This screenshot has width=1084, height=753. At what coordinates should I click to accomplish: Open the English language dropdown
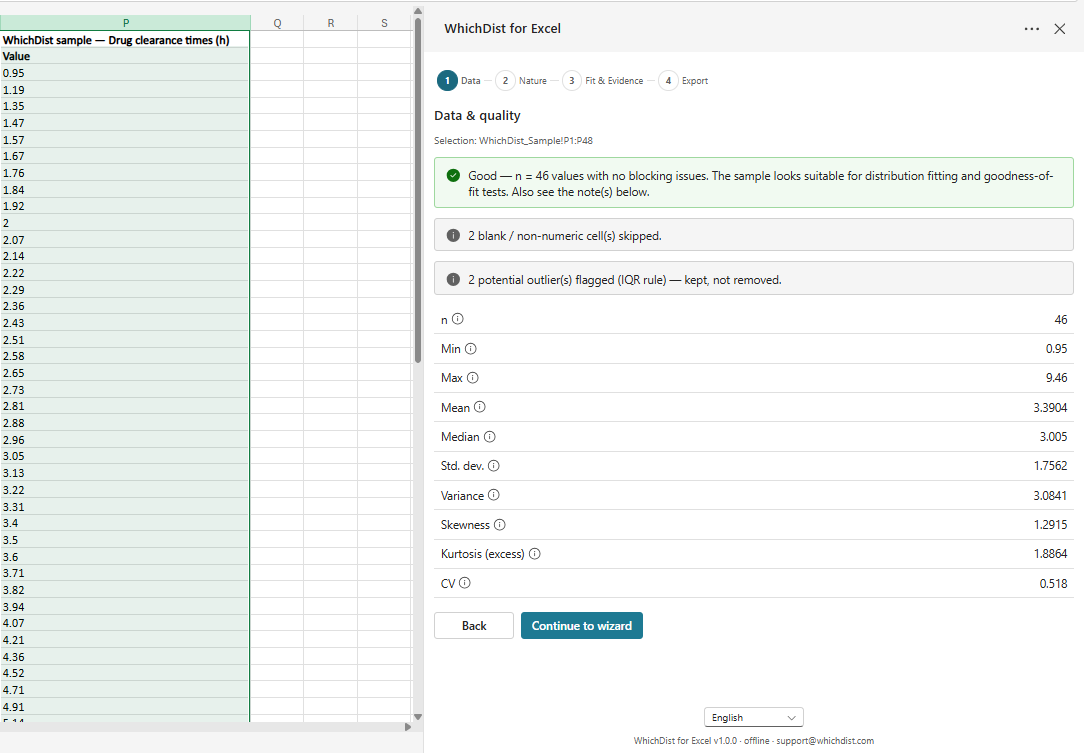[x=754, y=717]
